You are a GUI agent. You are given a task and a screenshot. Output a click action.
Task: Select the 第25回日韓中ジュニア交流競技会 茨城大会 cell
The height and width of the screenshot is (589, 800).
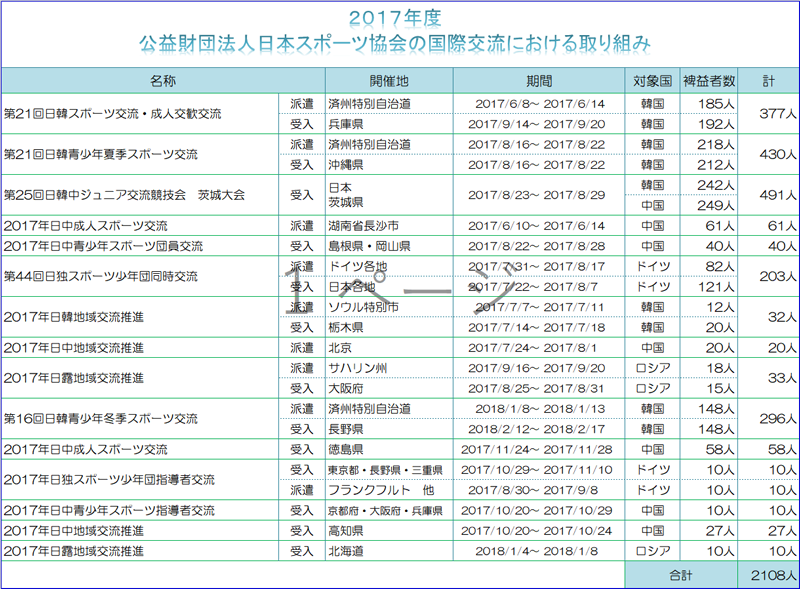140,195
